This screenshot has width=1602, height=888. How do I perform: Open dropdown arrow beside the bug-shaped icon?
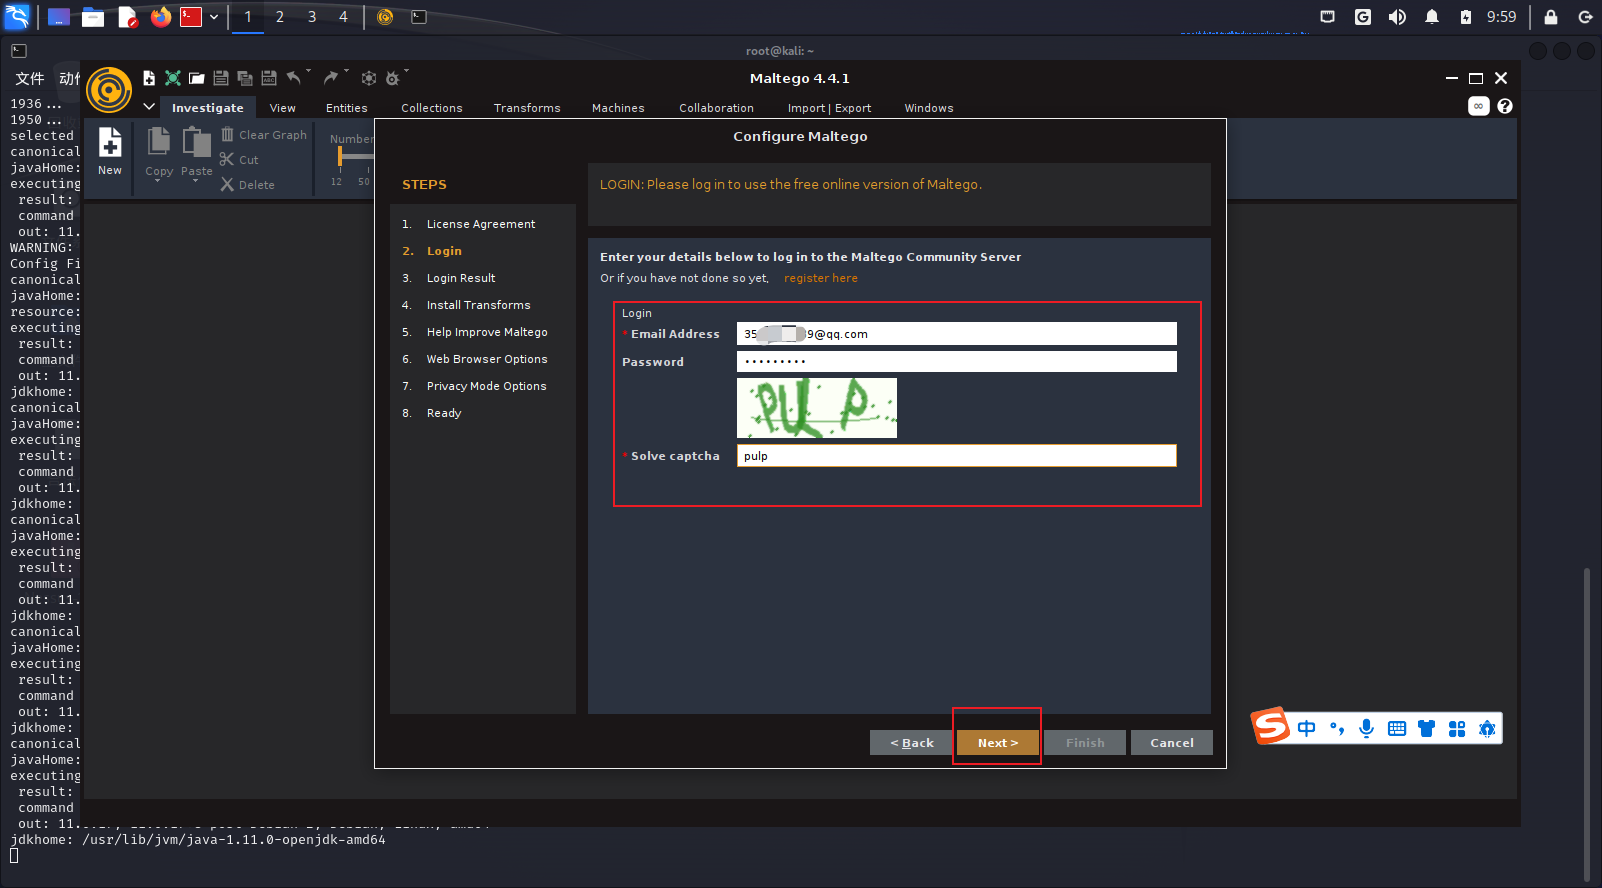coord(406,71)
